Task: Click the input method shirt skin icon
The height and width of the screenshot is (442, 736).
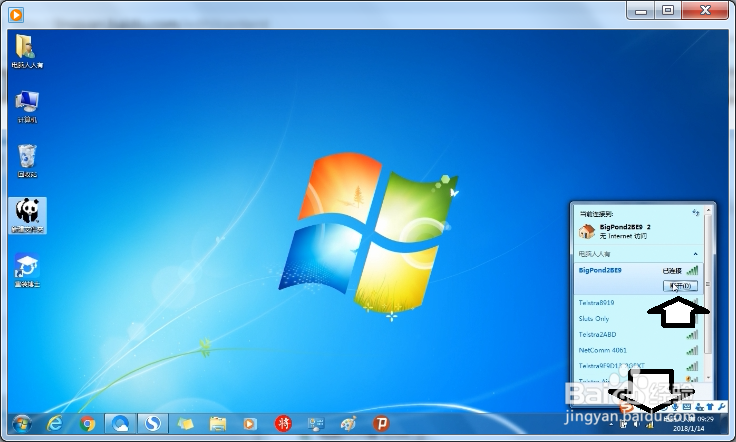Action: click(710, 406)
